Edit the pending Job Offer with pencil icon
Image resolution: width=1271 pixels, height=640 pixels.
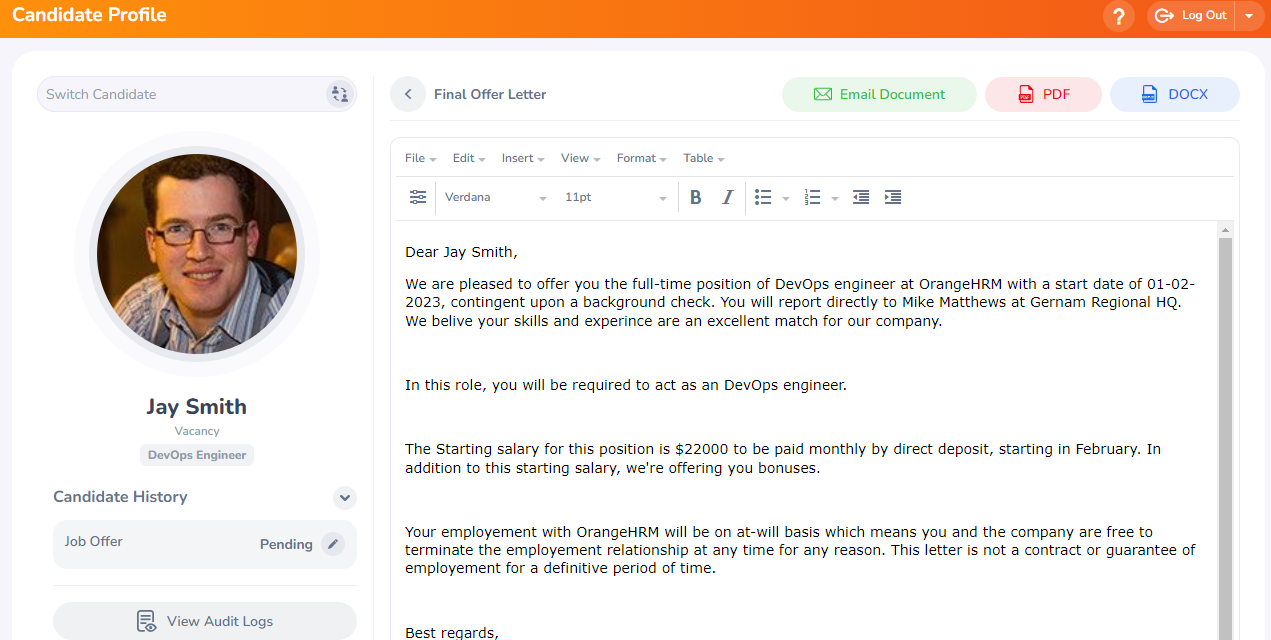[x=333, y=544]
